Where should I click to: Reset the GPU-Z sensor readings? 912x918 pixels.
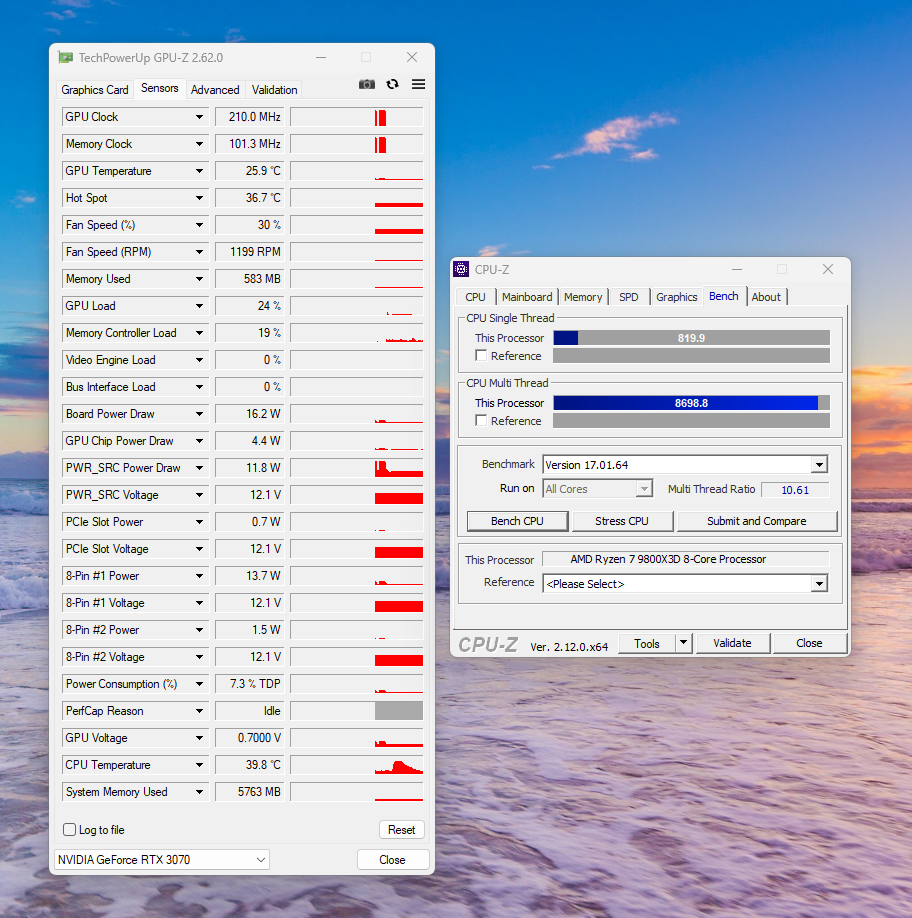coord(402,830)
